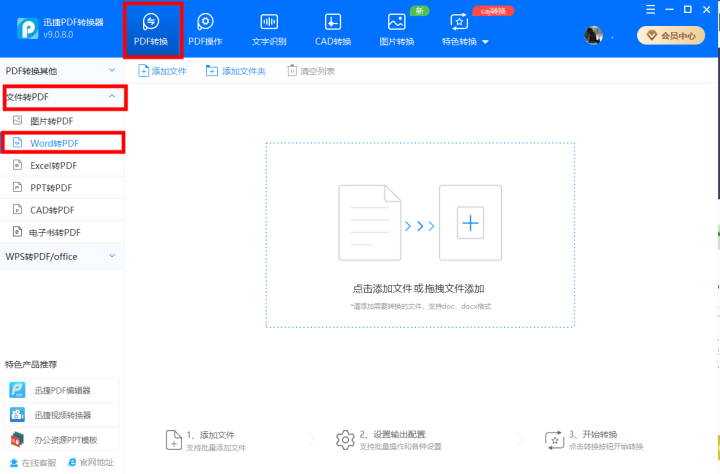Open 迅捷PDF编辑器 product recommendation

point(62,390)
